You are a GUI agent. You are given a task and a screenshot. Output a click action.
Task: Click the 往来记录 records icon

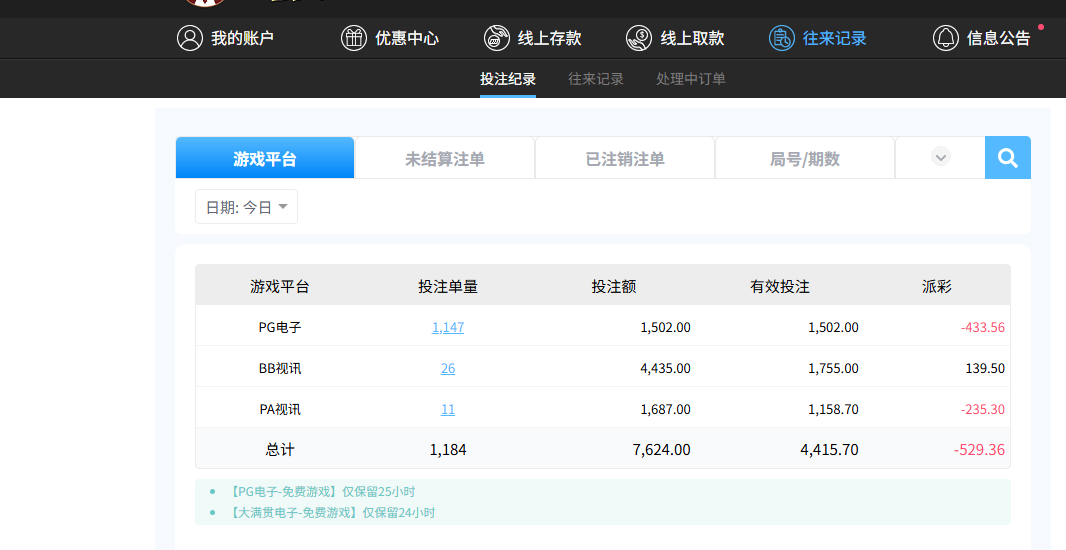click(781, 38)
